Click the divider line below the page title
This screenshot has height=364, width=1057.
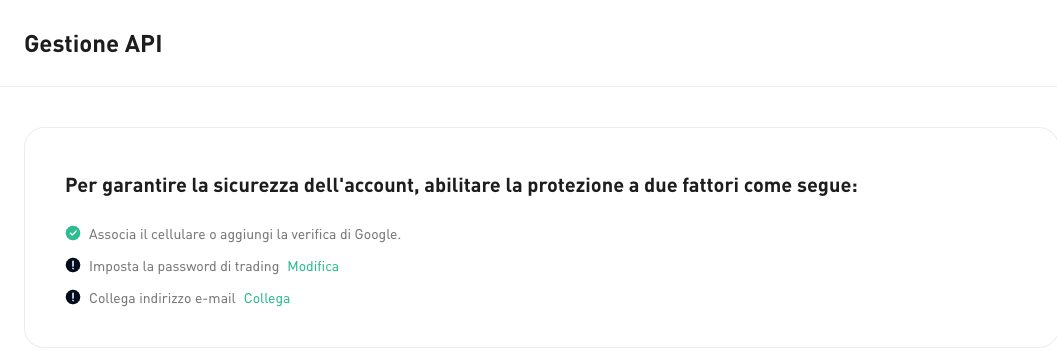[528, 86]
